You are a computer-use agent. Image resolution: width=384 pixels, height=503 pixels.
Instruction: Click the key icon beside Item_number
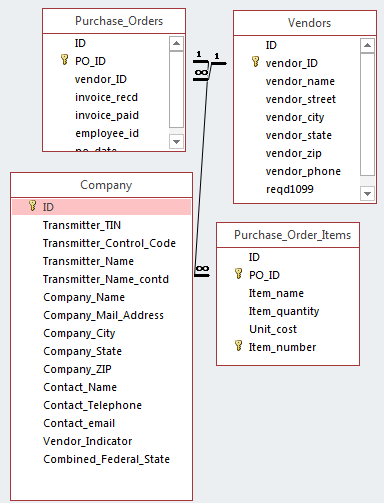click(x=238, y=346)
